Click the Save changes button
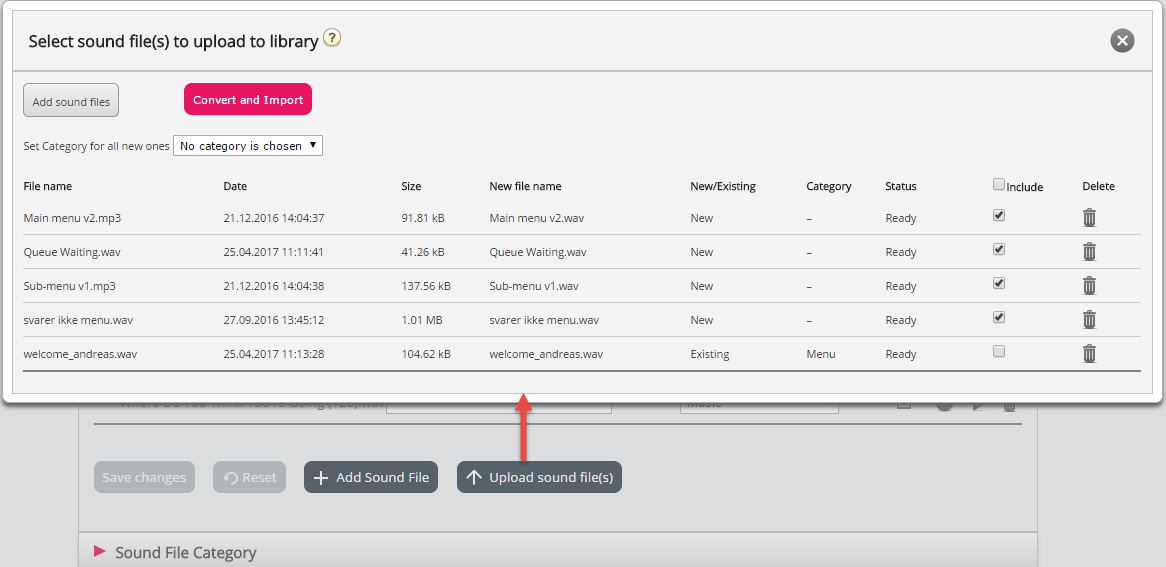The width and height of the screenshot is (1166, 567). pos(144,478)
